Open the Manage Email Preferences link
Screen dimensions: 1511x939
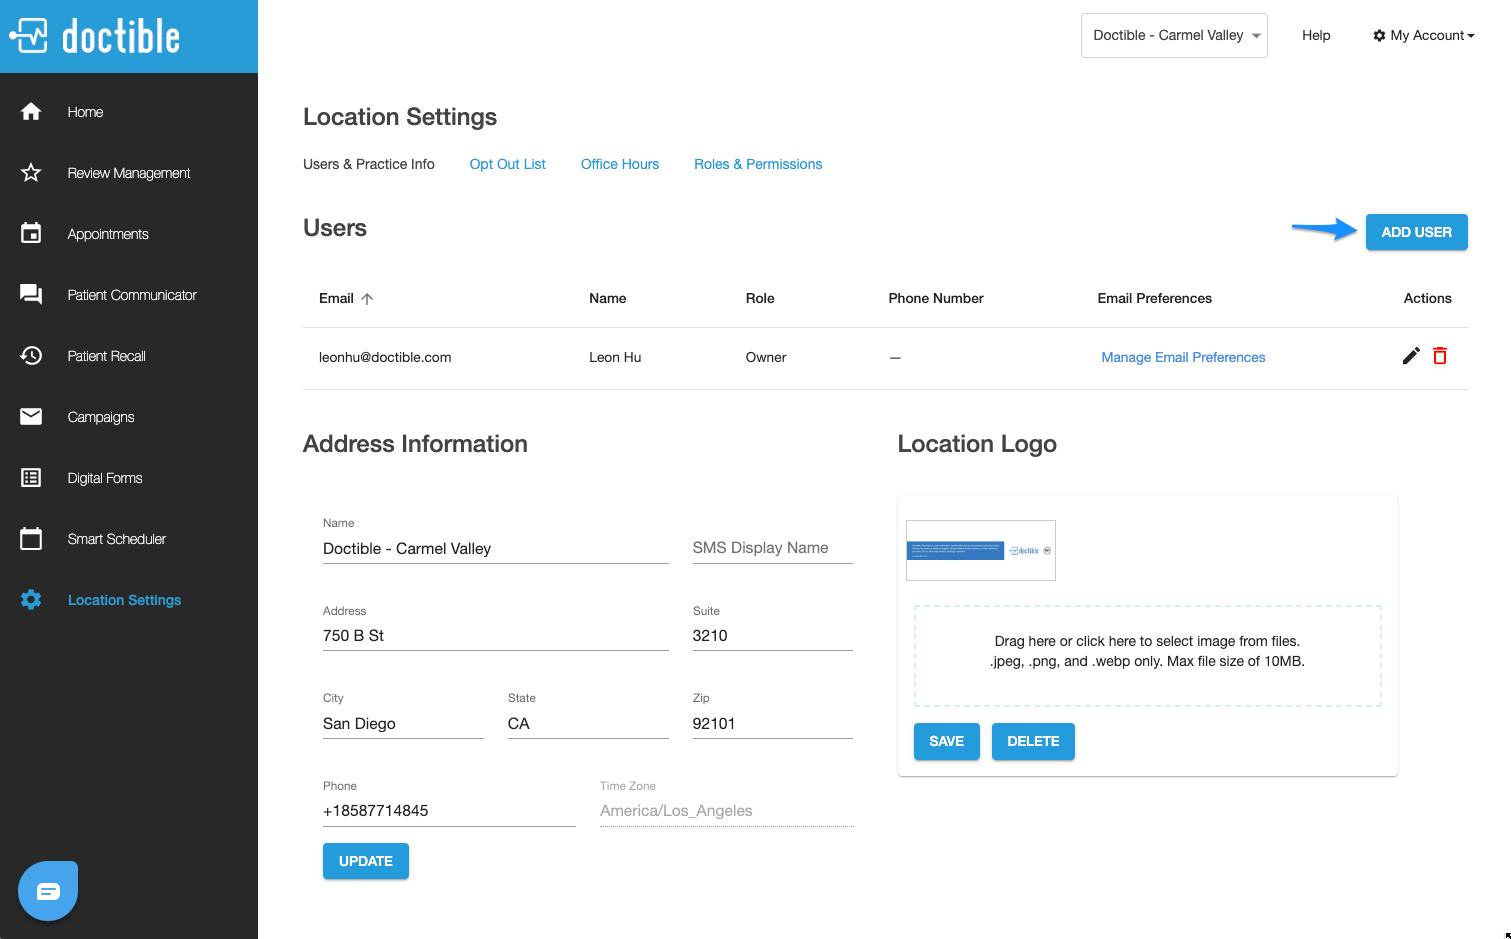click(x=1183, y=357)
